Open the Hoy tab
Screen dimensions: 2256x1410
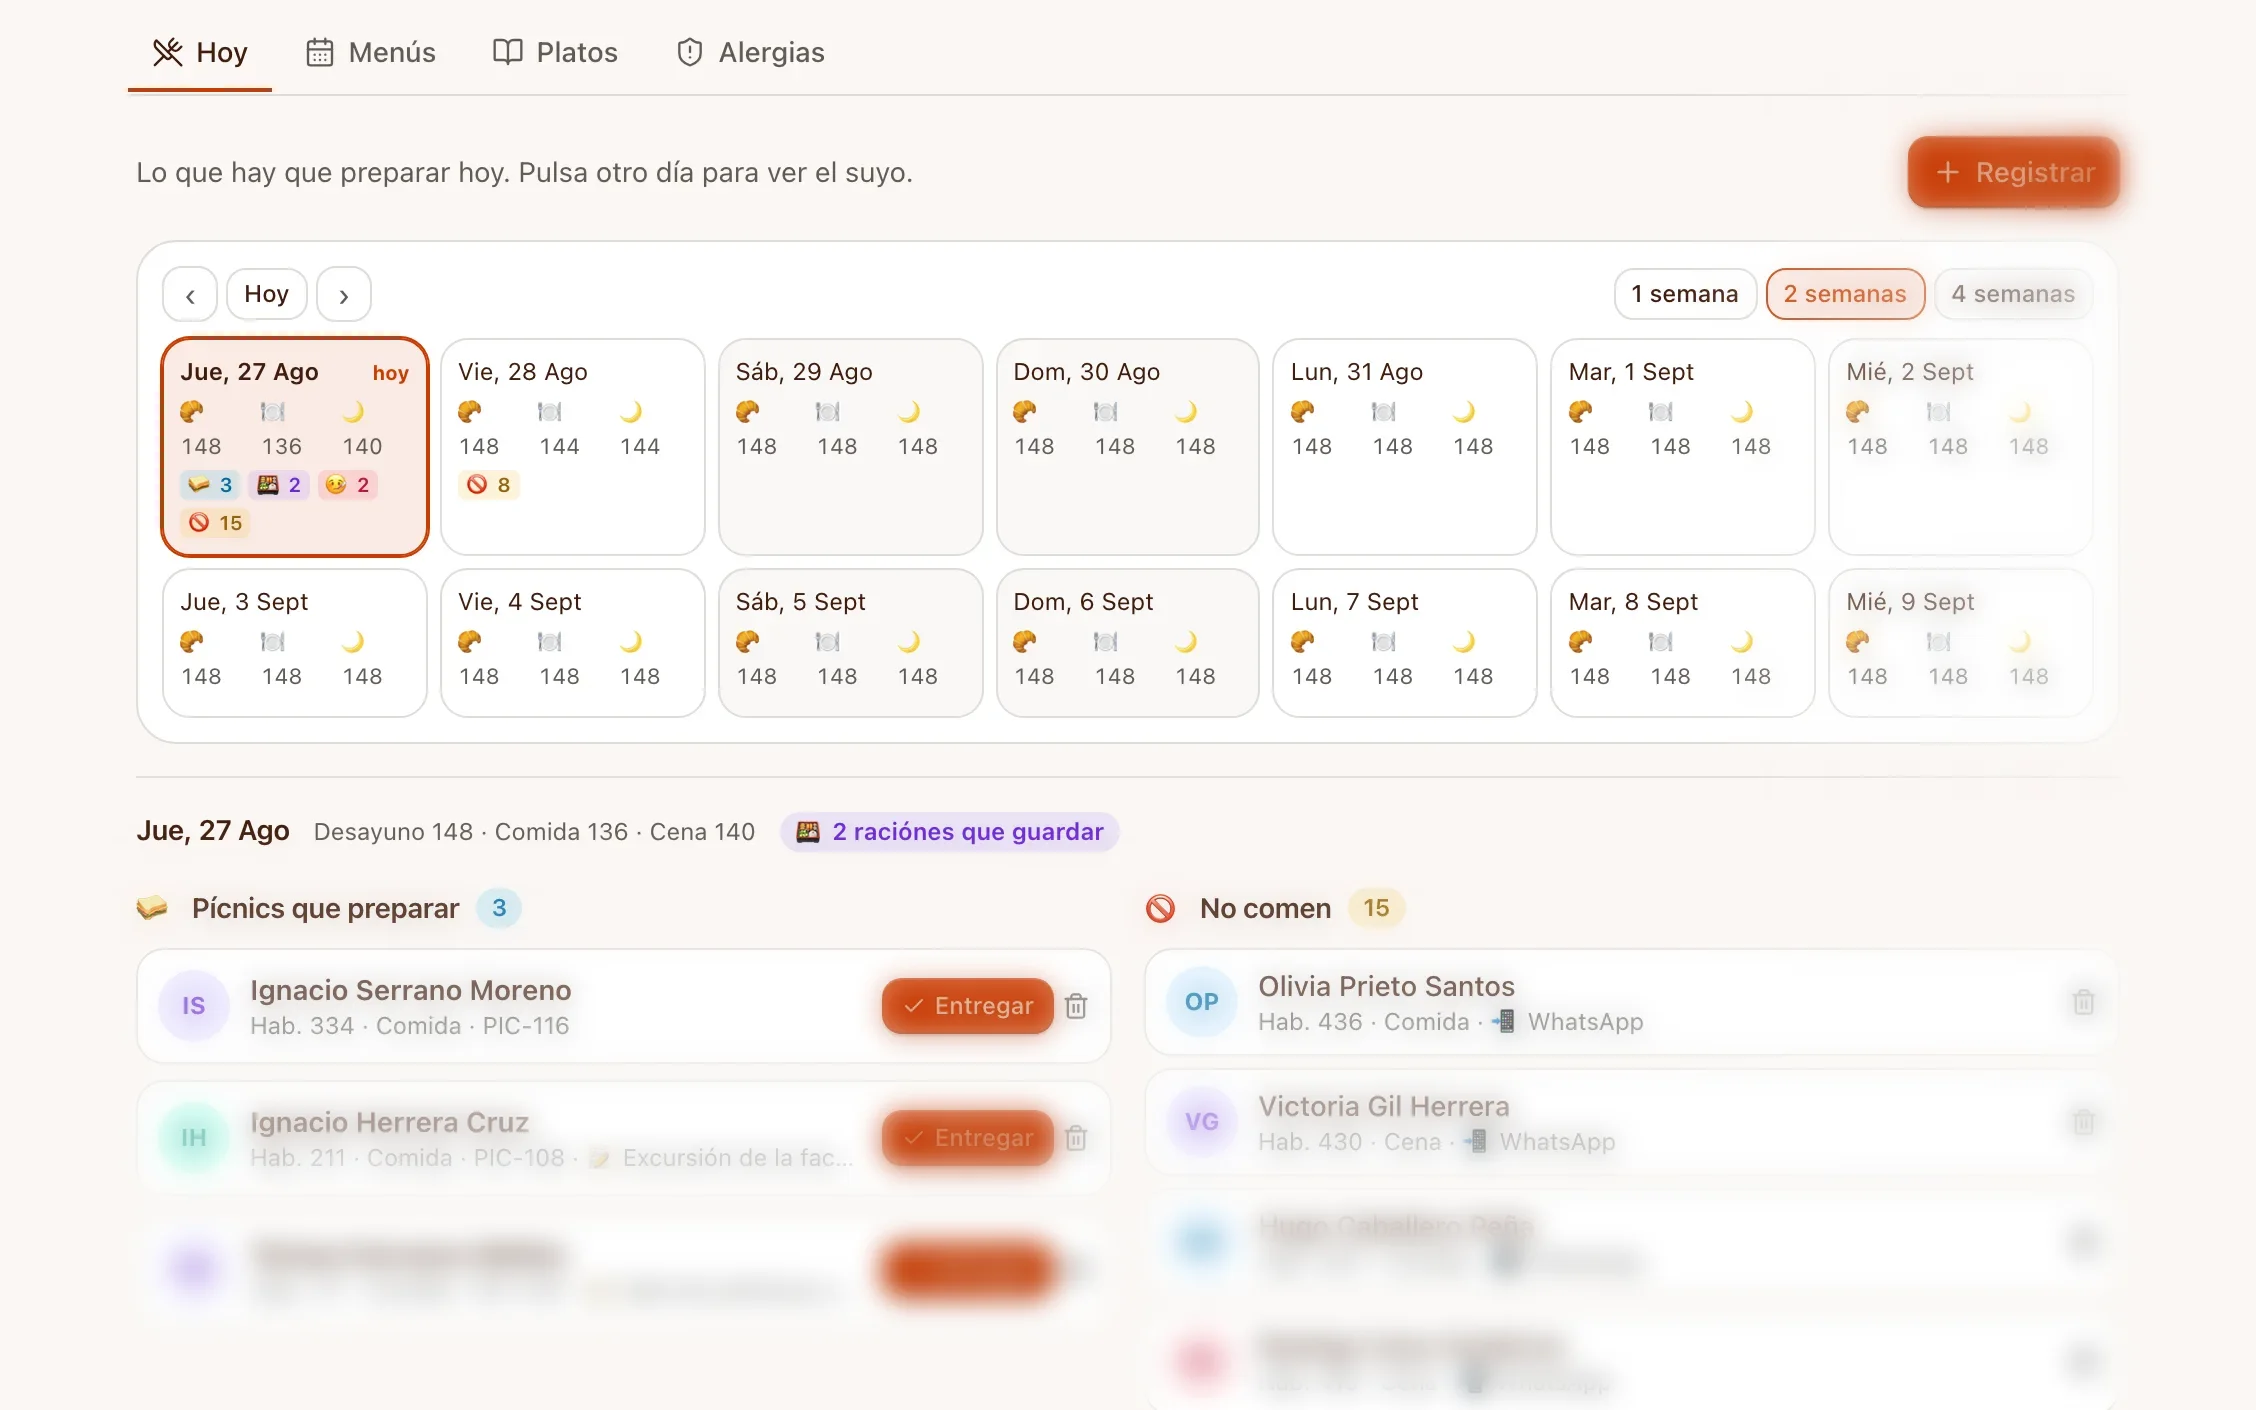pyautogui.click(x=200, y=52)
